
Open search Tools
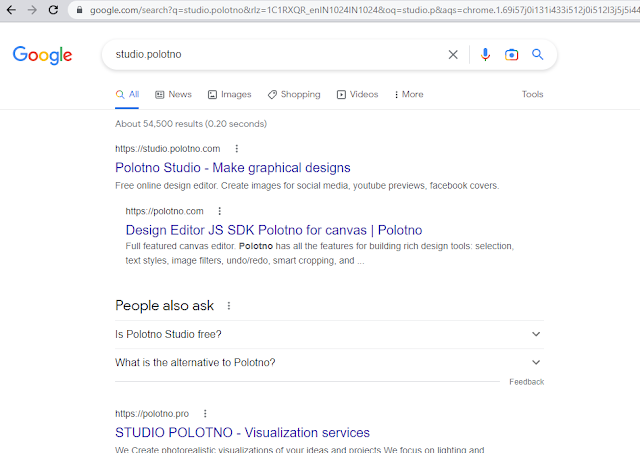(x=532, y=94)
